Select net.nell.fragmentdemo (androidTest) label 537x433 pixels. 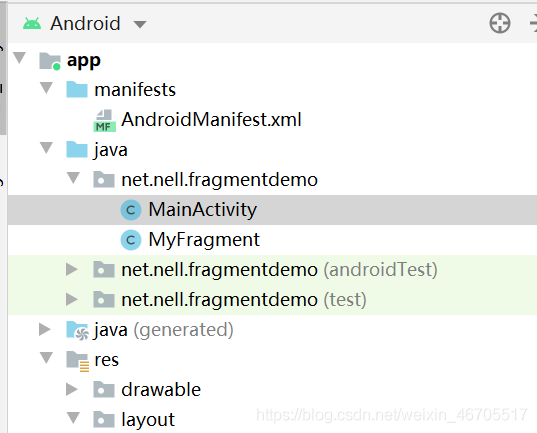coord(279,270)
